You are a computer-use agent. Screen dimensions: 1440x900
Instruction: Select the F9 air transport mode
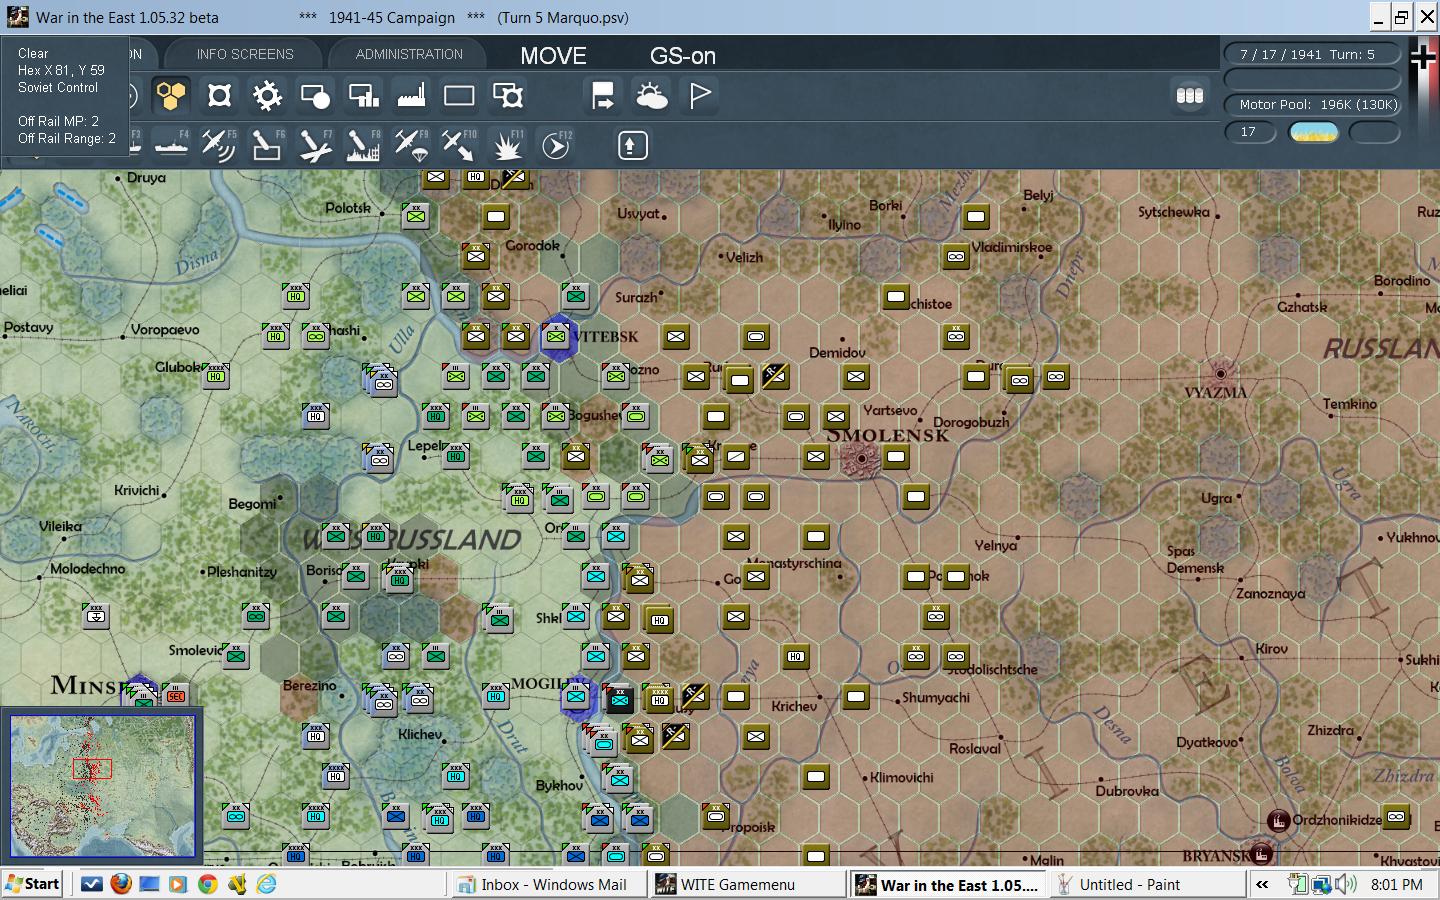click(x=410, y=146)
